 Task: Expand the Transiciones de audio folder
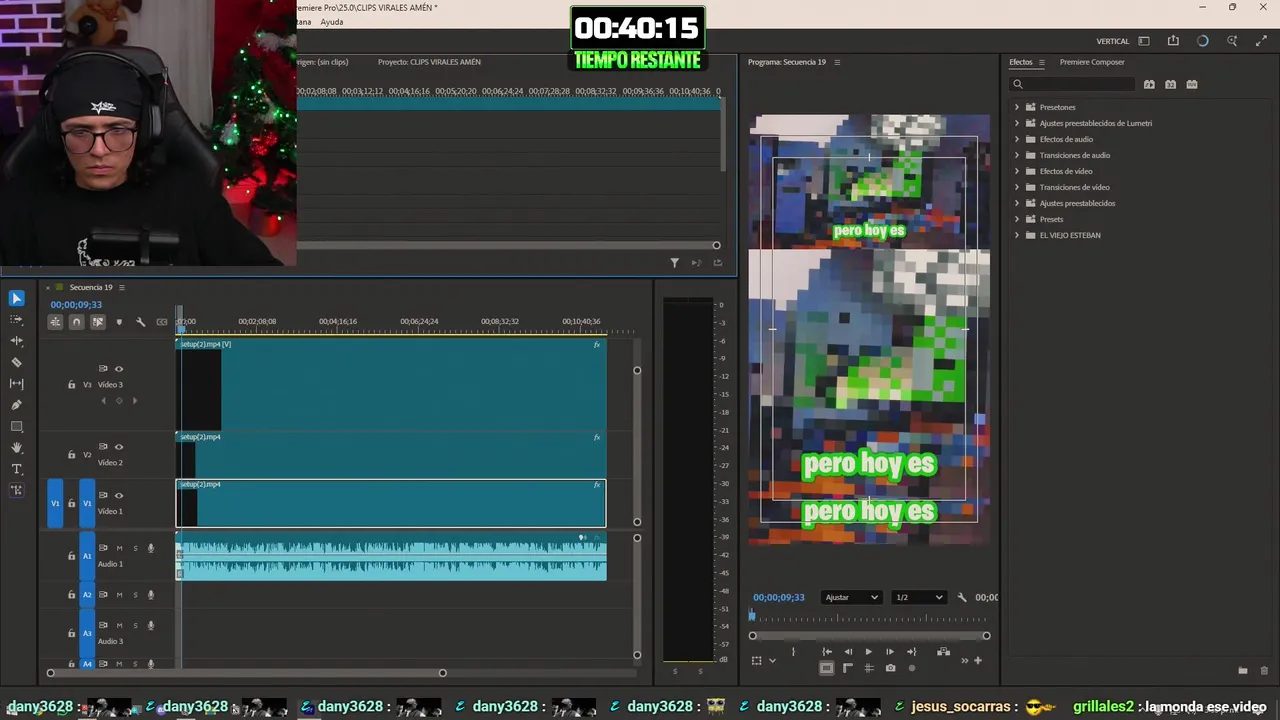(1017, 155)
